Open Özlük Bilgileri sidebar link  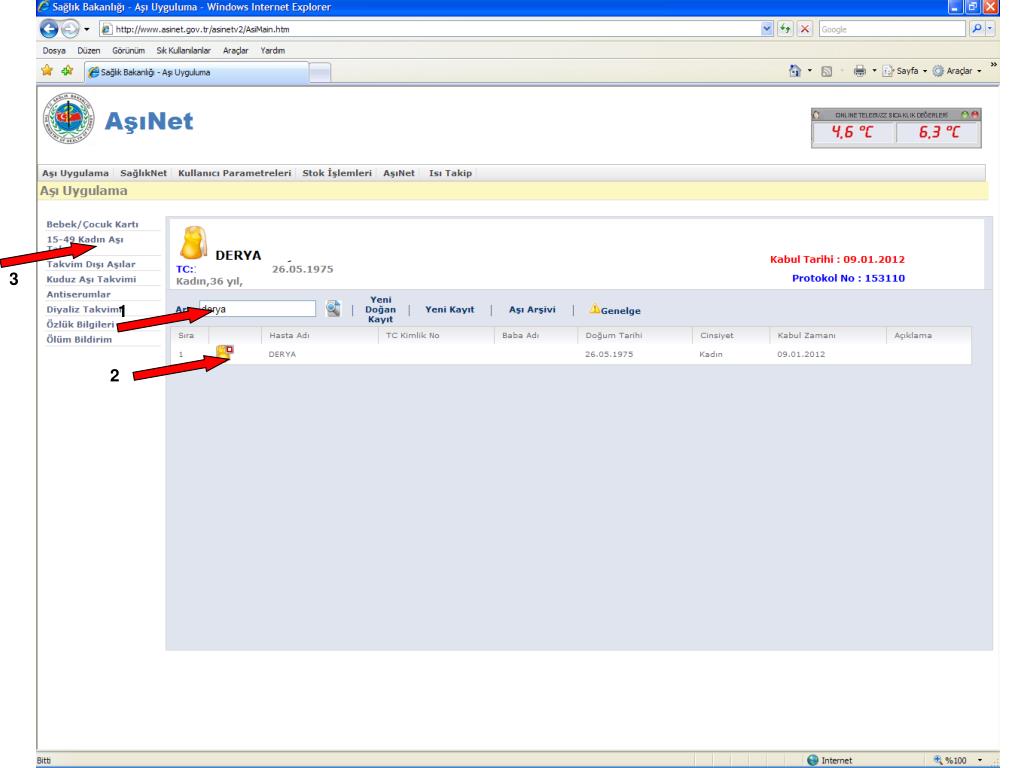tap(80, 324)
